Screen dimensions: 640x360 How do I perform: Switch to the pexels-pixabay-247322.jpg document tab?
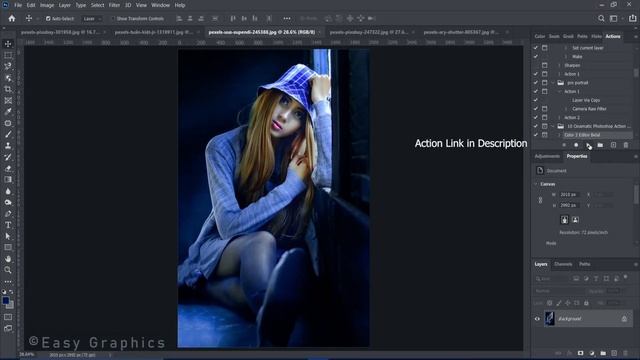[369, 32]
